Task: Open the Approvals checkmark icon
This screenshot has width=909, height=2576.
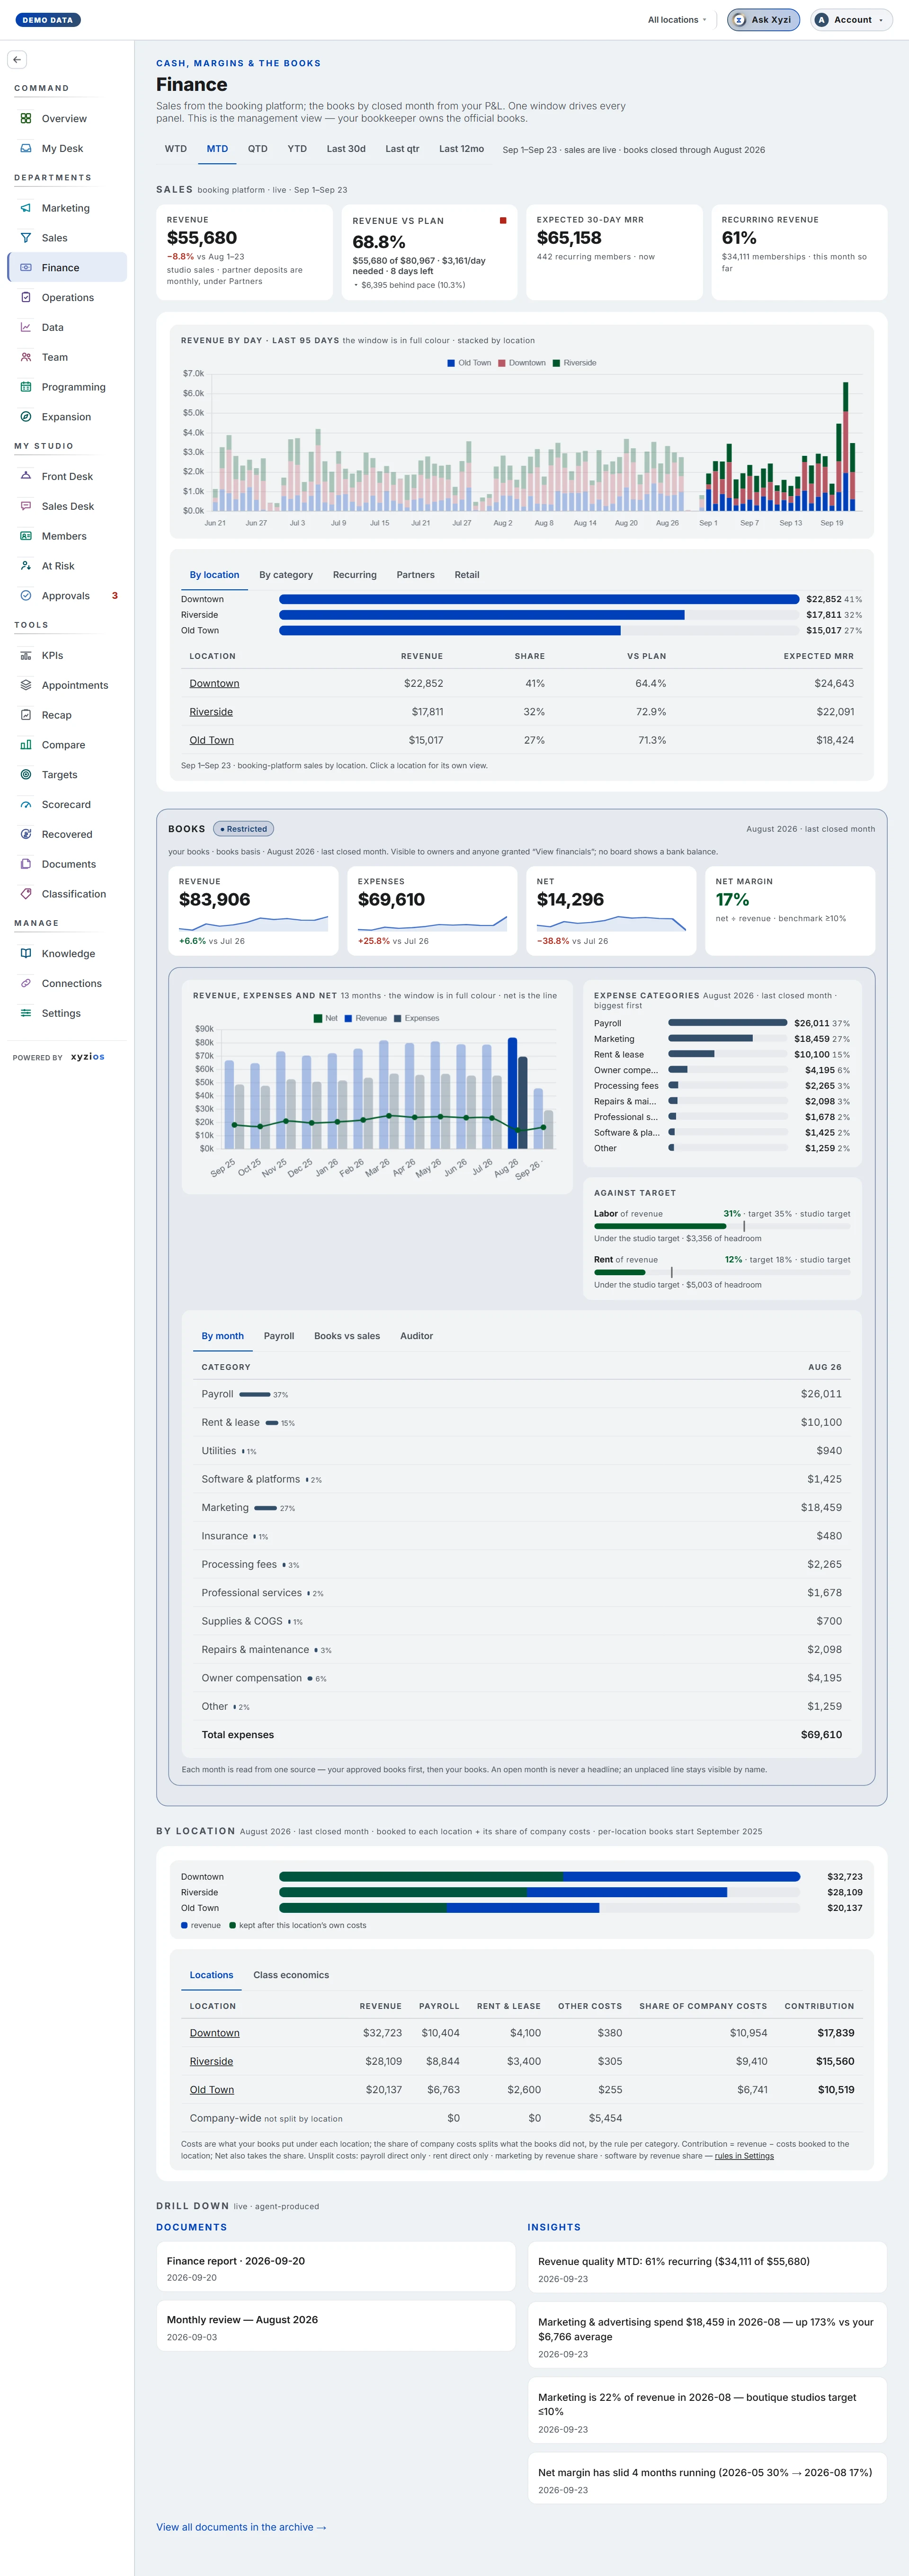Action: pyautogui.click(x=26, y=596)
